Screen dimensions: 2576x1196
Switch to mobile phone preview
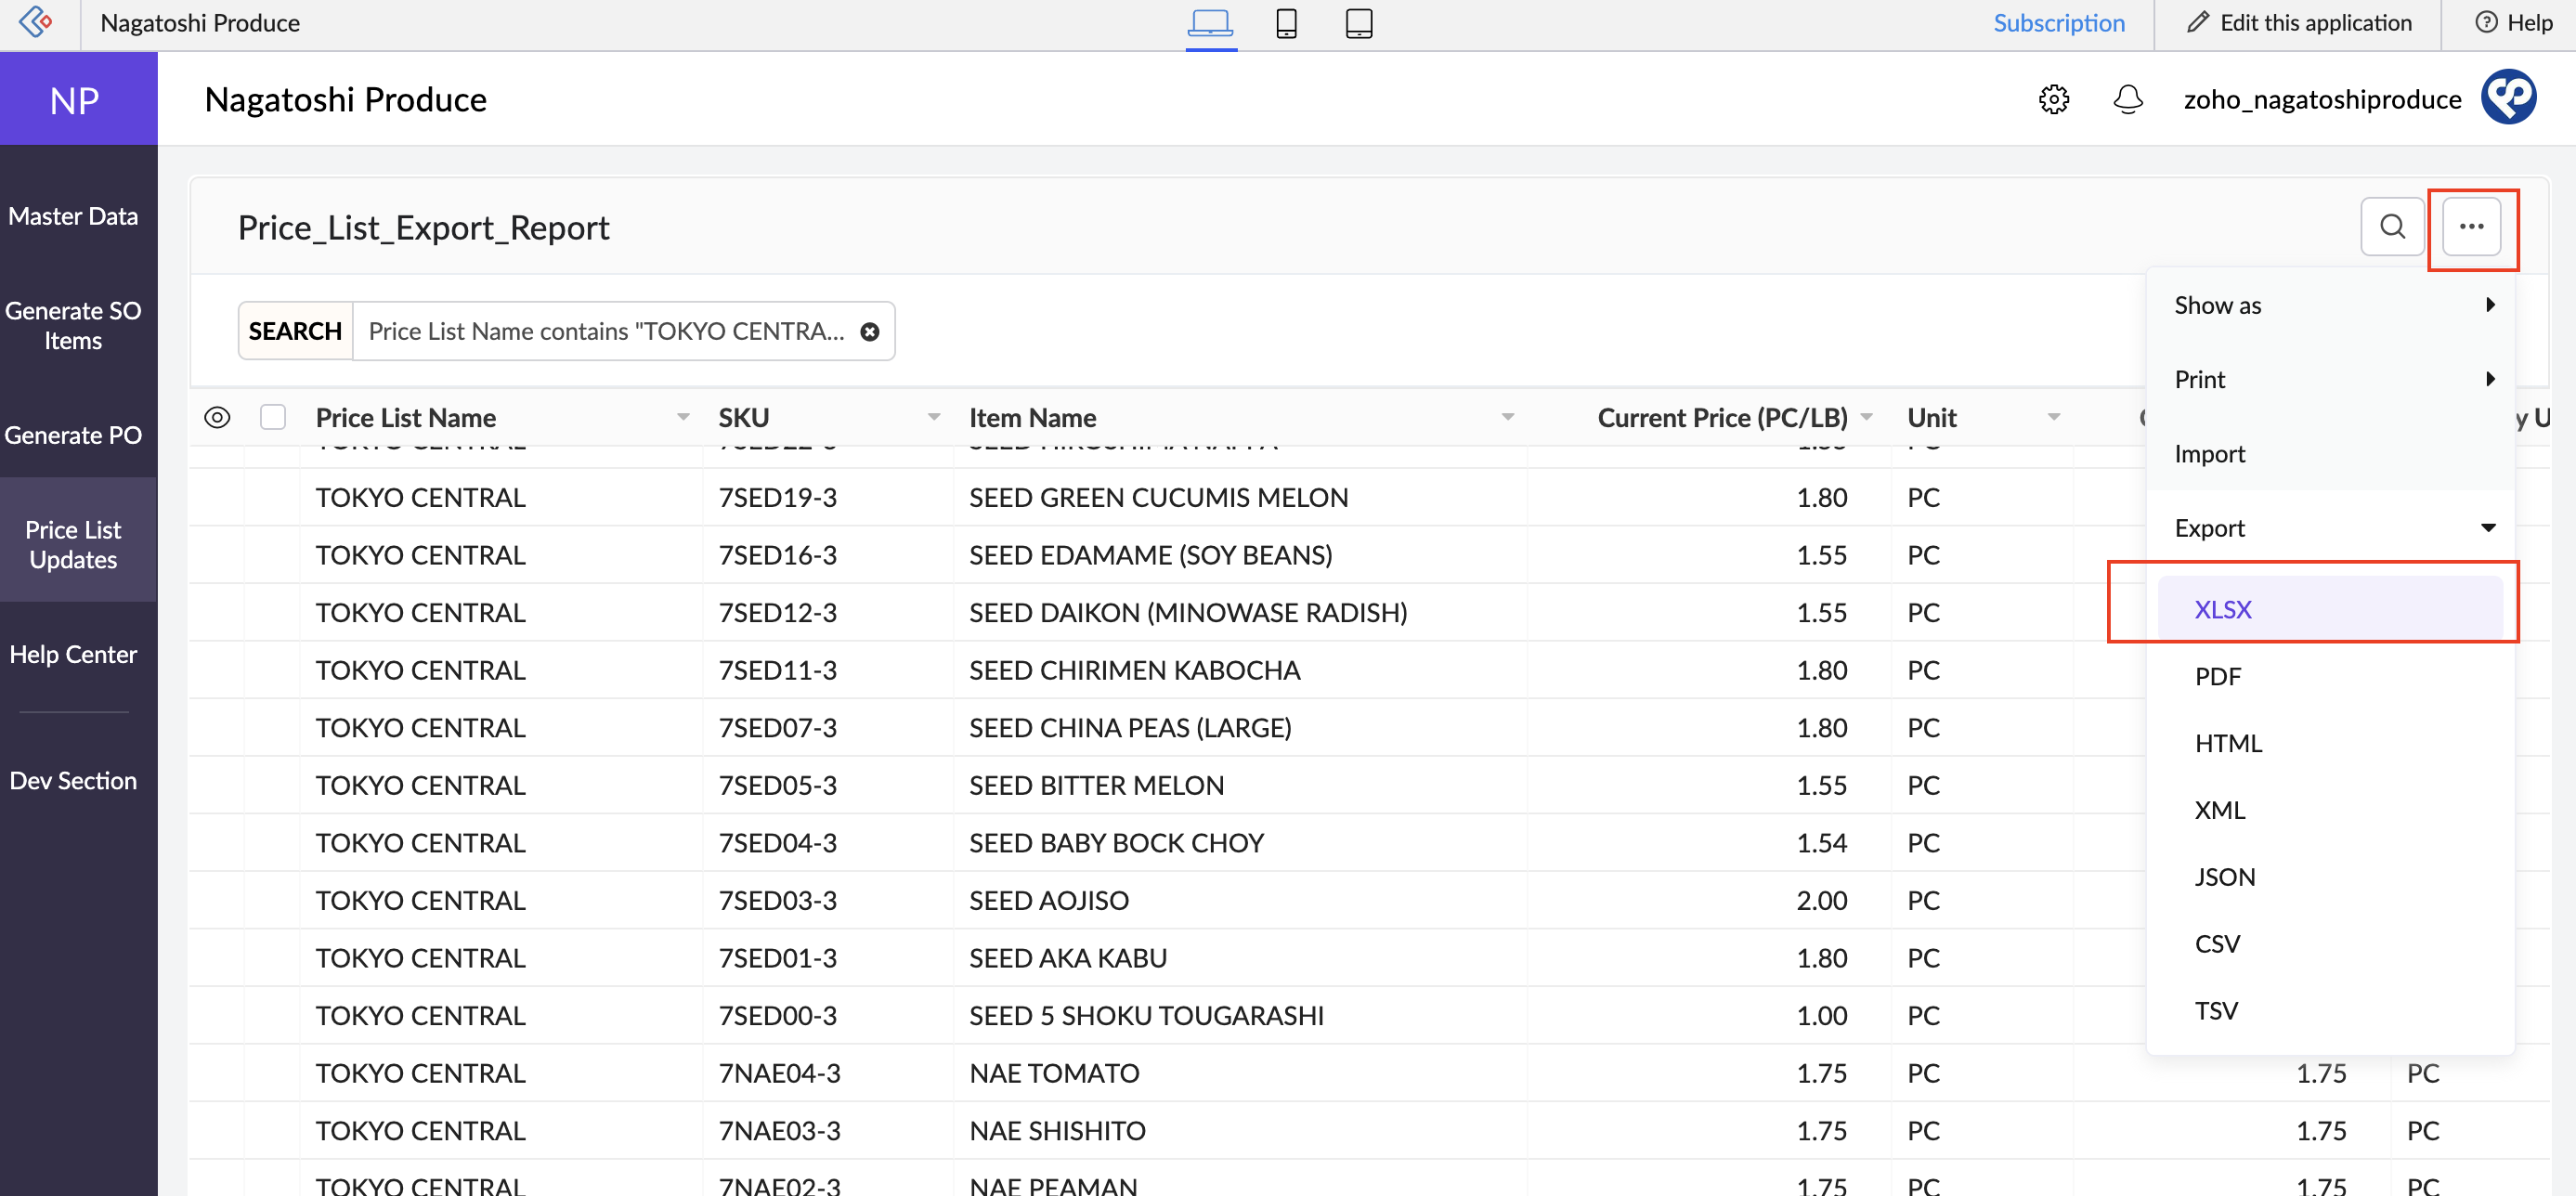tap(1286, 22)
